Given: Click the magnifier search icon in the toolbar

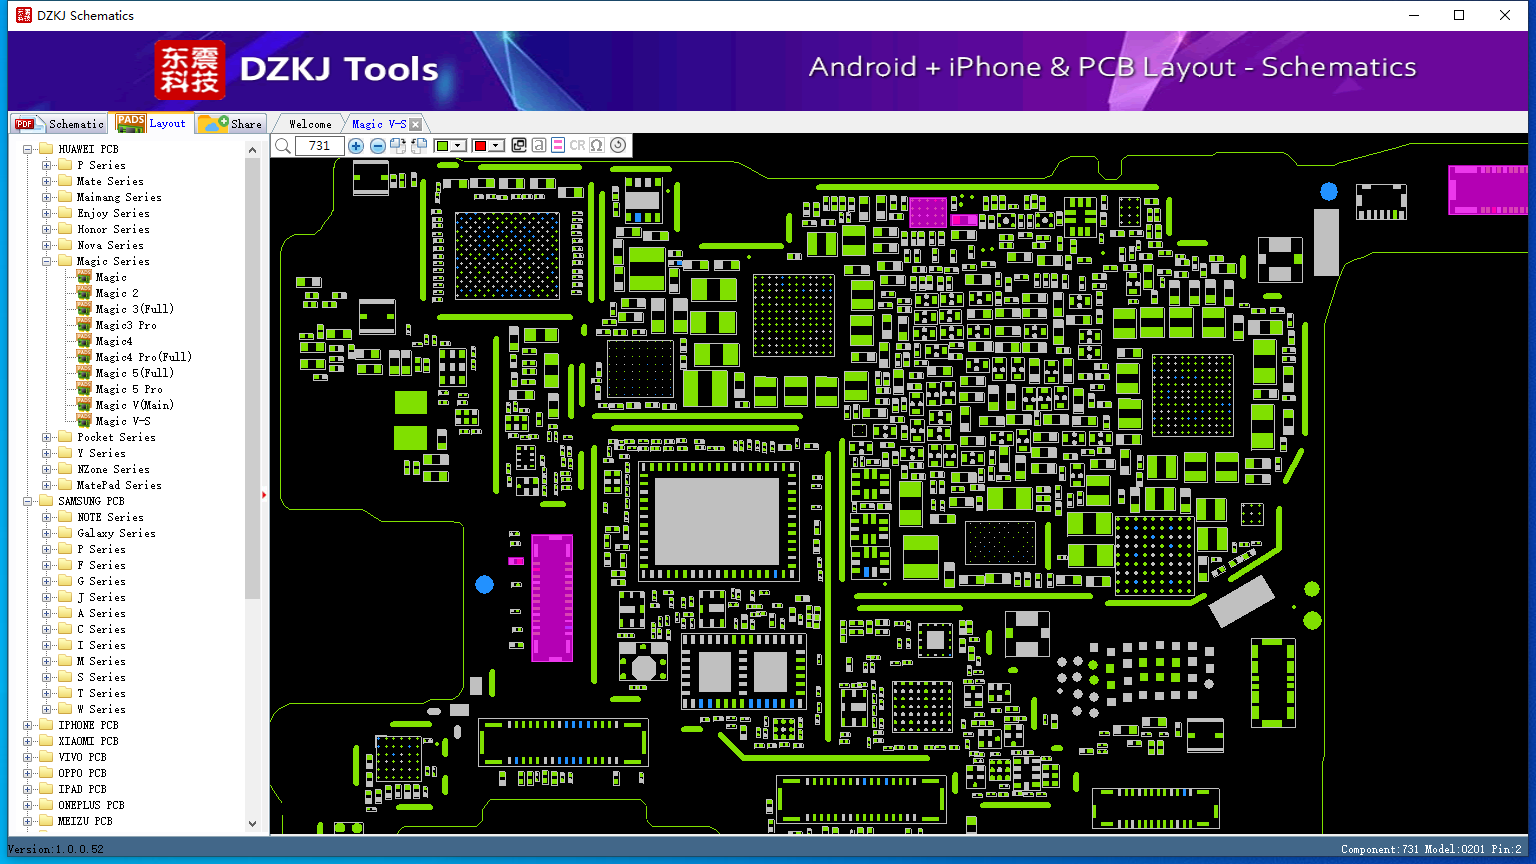Looking at the screenshot, I should click(x=283, y=146).
